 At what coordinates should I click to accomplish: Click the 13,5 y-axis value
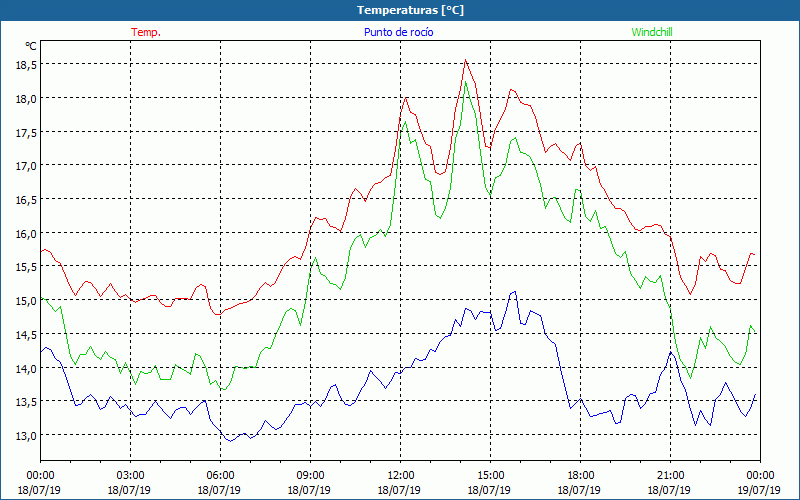point(26,402)
